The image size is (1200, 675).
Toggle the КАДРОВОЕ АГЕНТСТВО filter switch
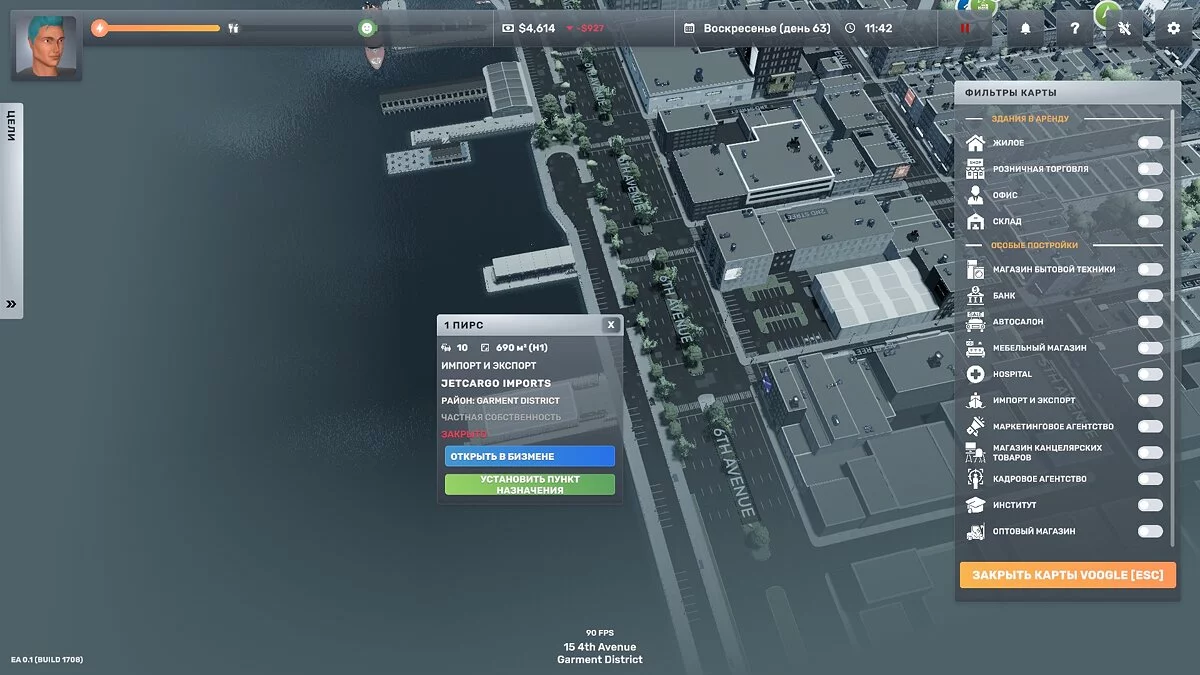coord(1150,479)
